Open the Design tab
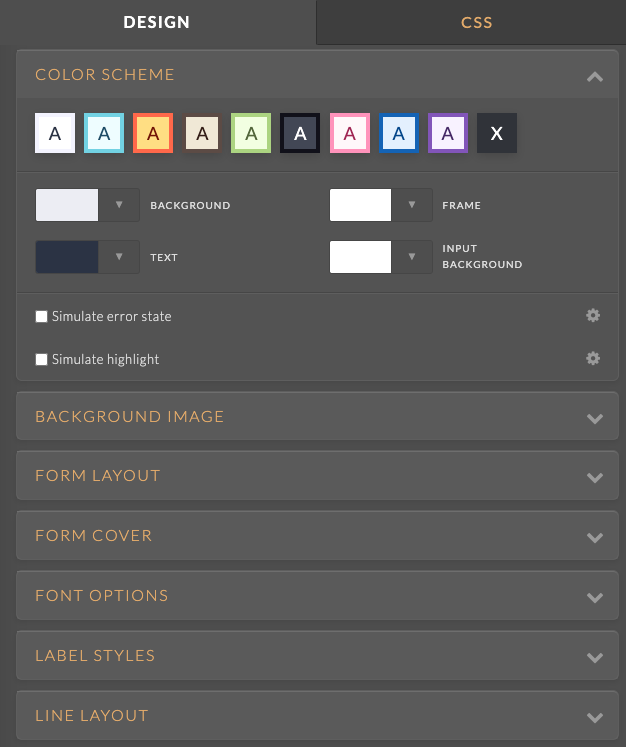Image resolution: width=626 pixels, height=747 pixels. coord(157,22)
